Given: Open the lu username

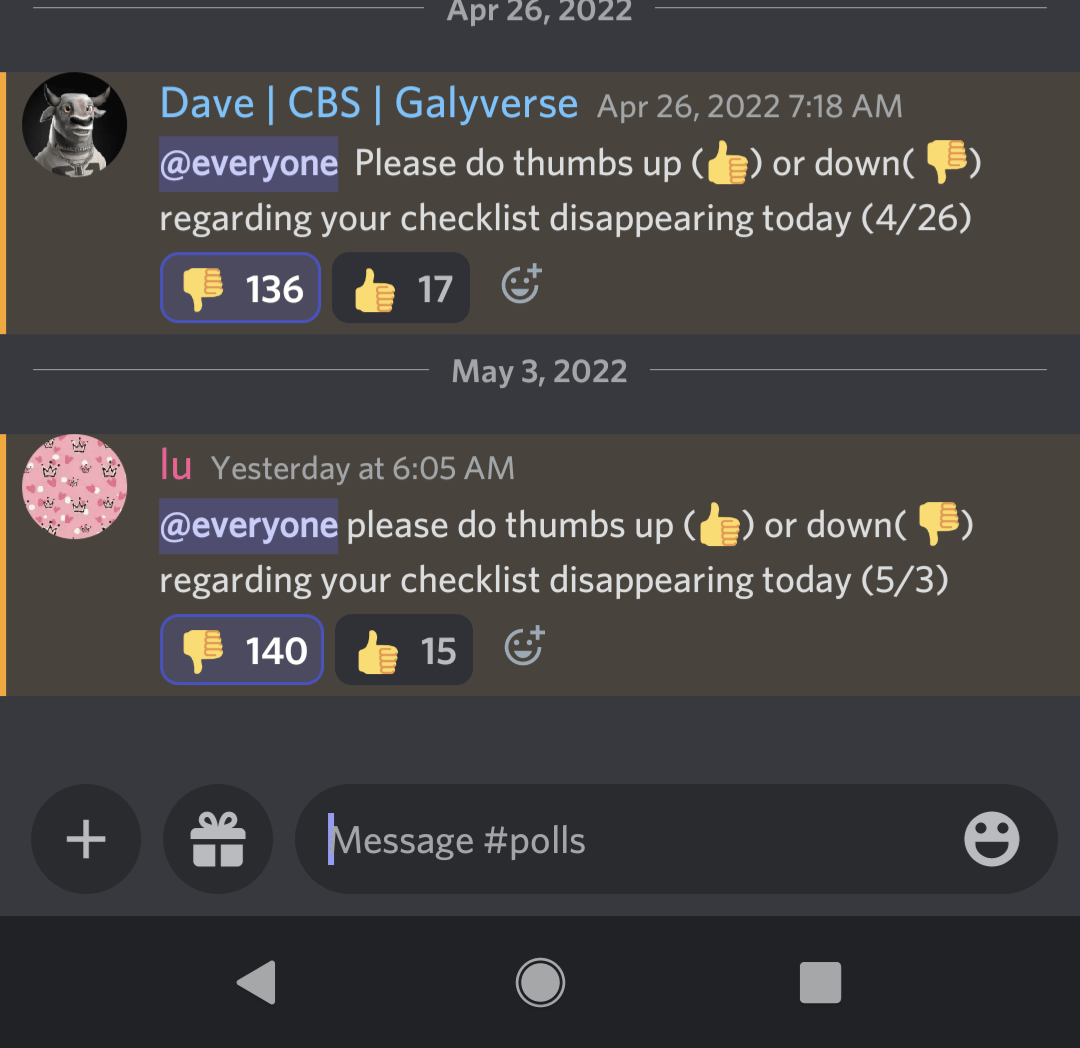Looking at the screenshot, I should [176, 465].
